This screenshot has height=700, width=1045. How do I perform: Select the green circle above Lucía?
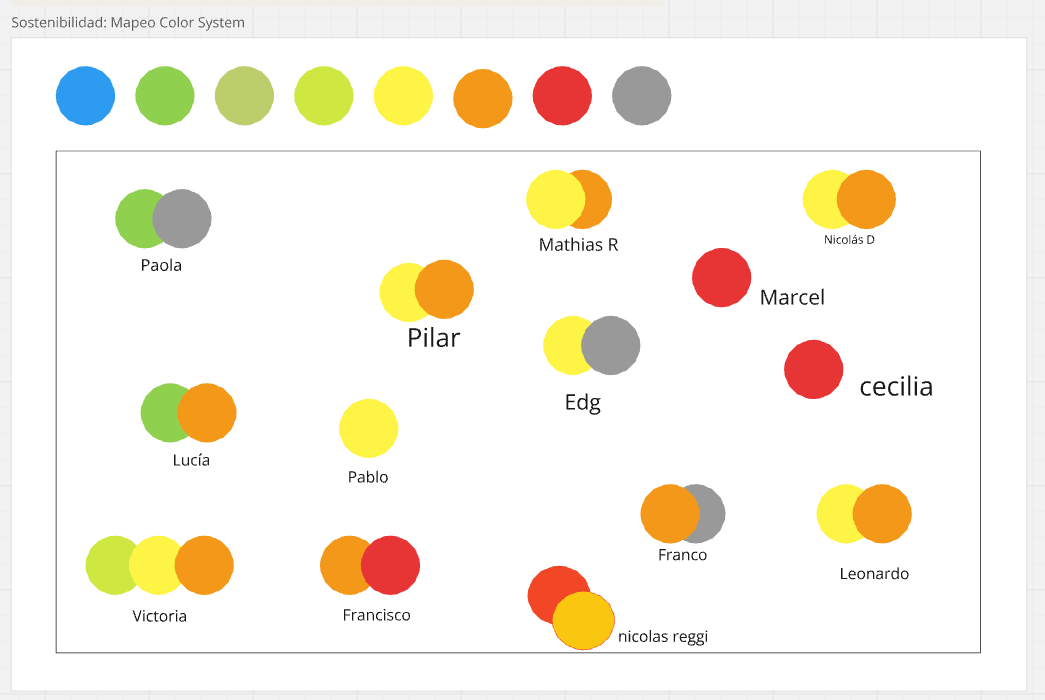pos(160,412)
